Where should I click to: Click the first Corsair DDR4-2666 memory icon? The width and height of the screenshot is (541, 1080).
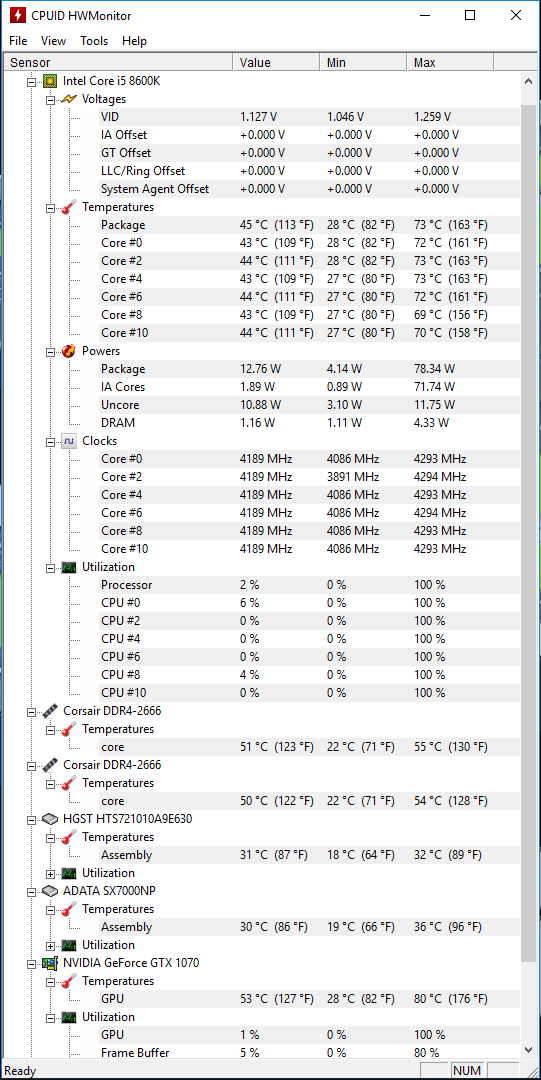coord(50,710)
